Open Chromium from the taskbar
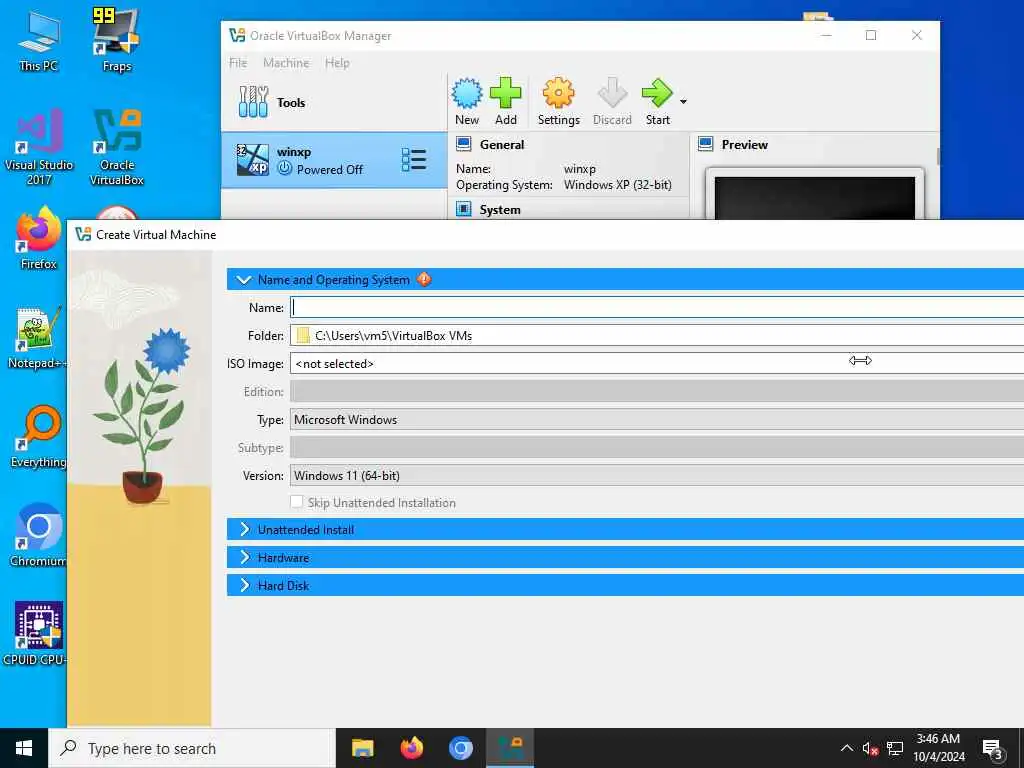The width and height of the screenshot is (1024, 768). pyautogui.click(x=460, y=748)
